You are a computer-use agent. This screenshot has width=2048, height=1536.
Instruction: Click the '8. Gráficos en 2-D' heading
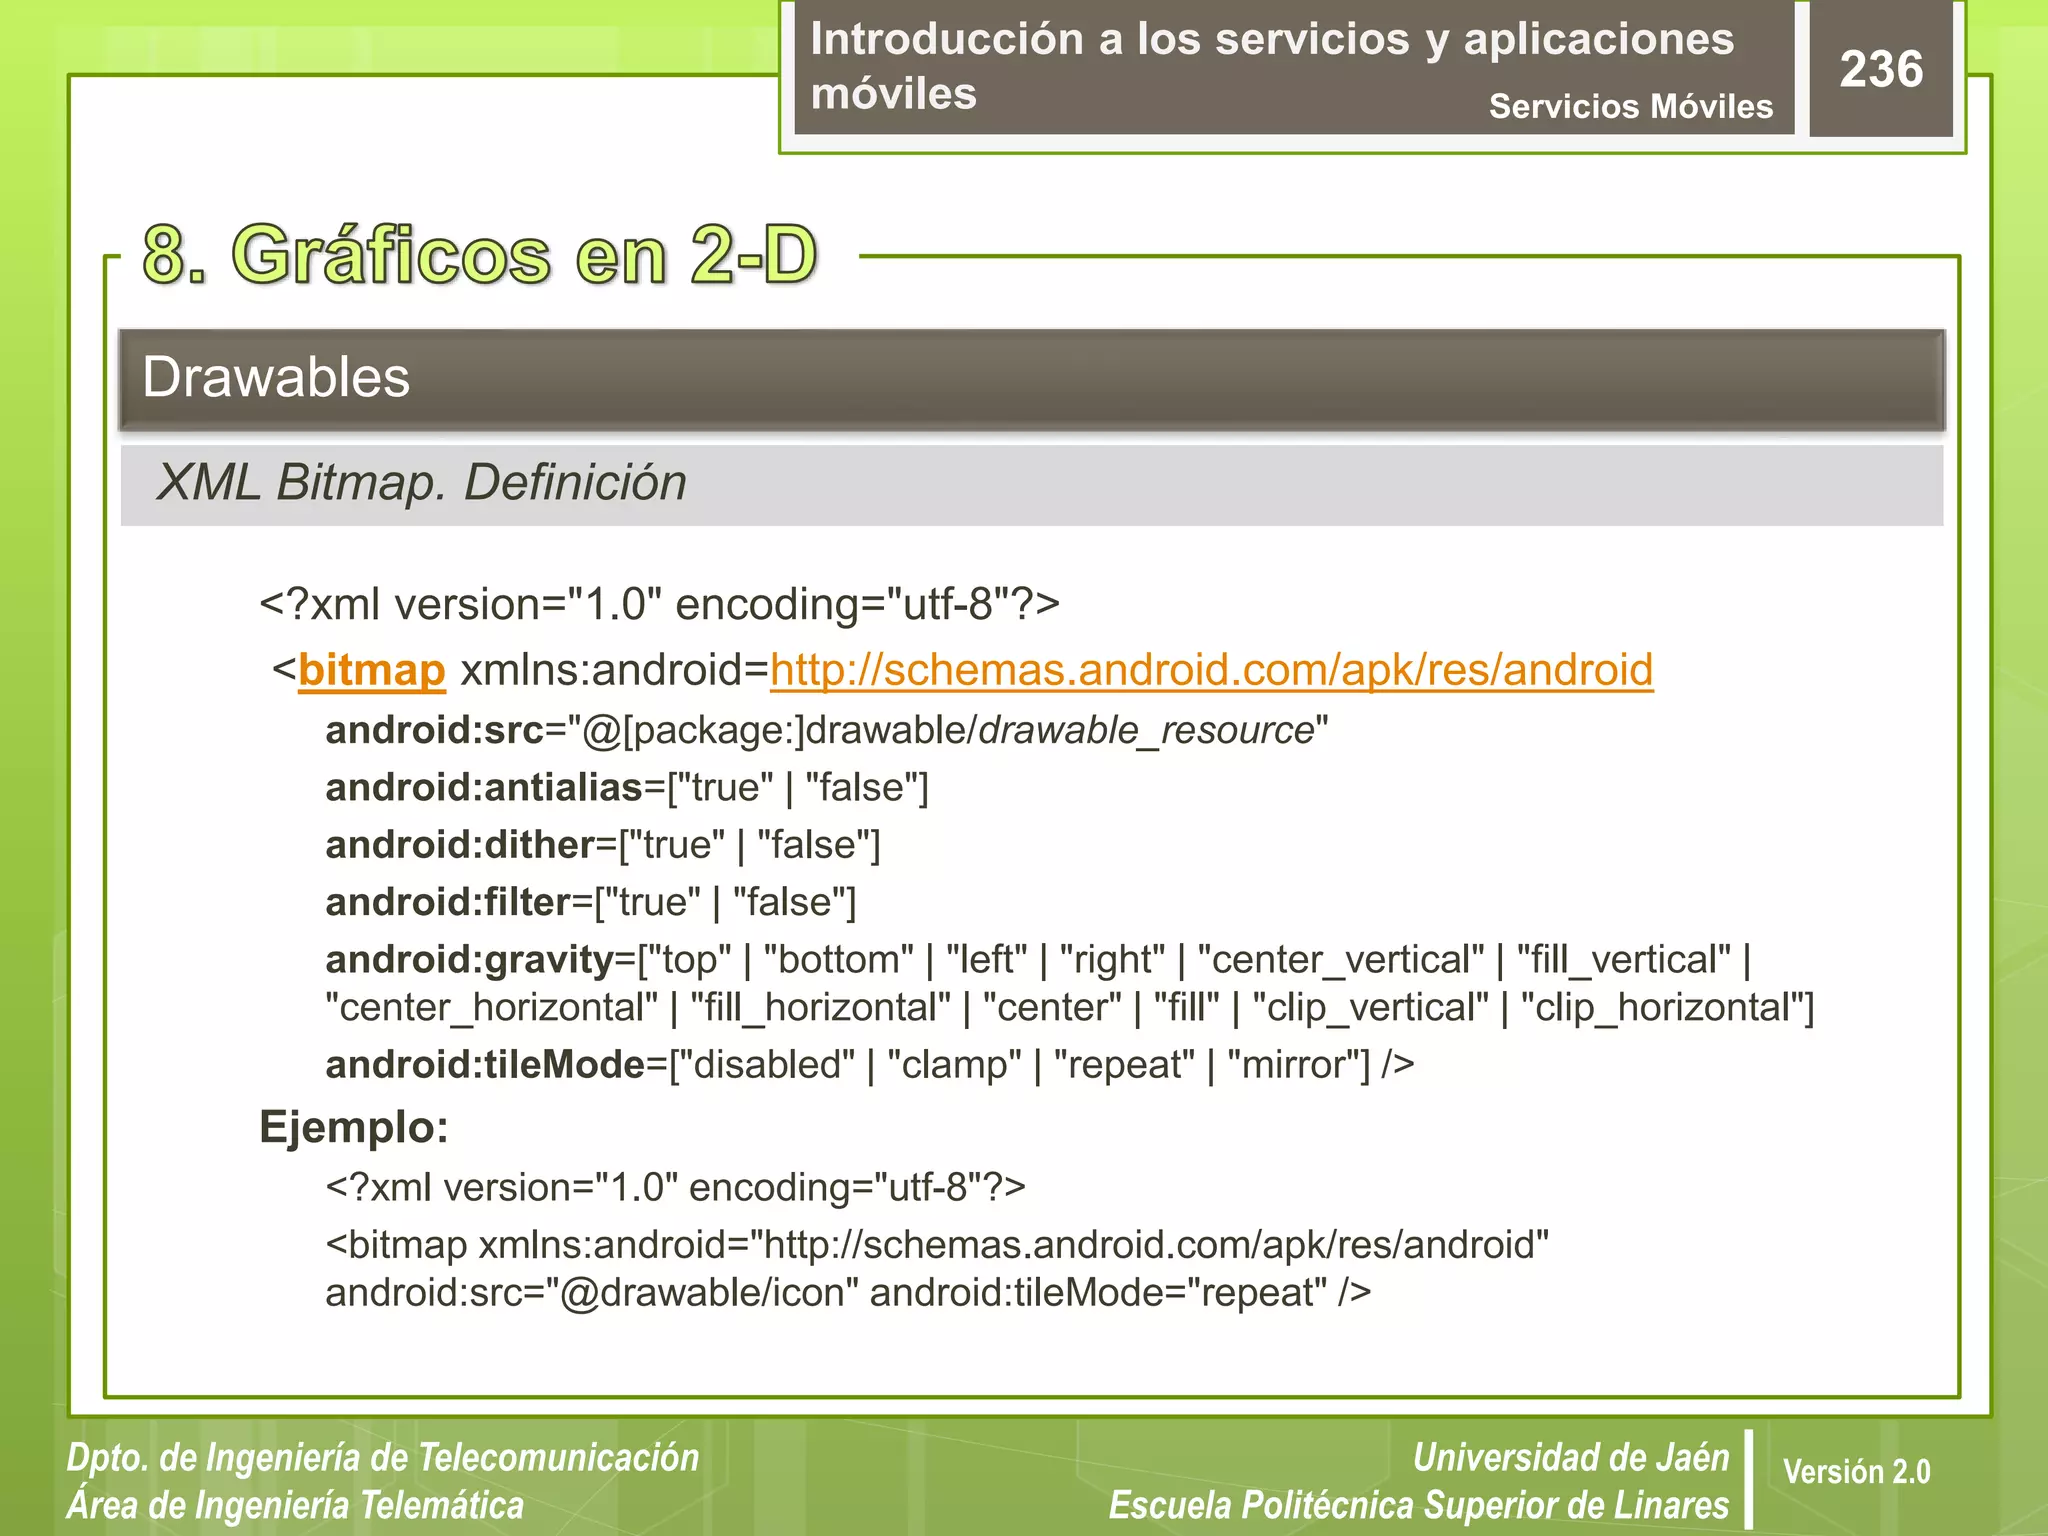pos(480,255)
